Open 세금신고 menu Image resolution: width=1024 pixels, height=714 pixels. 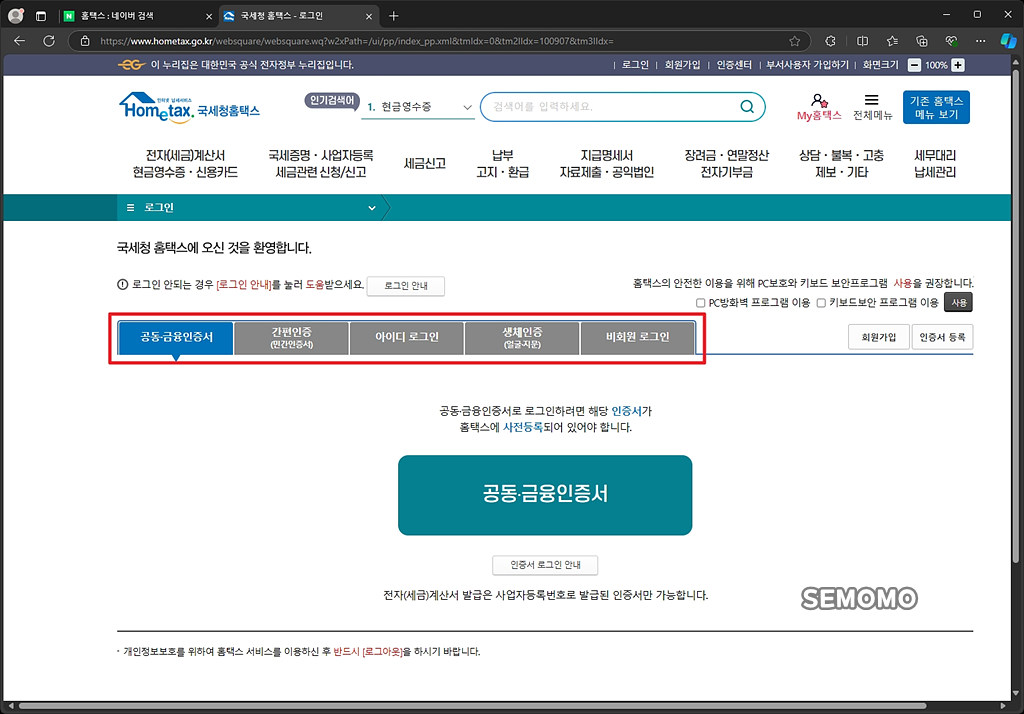[424, 163]
